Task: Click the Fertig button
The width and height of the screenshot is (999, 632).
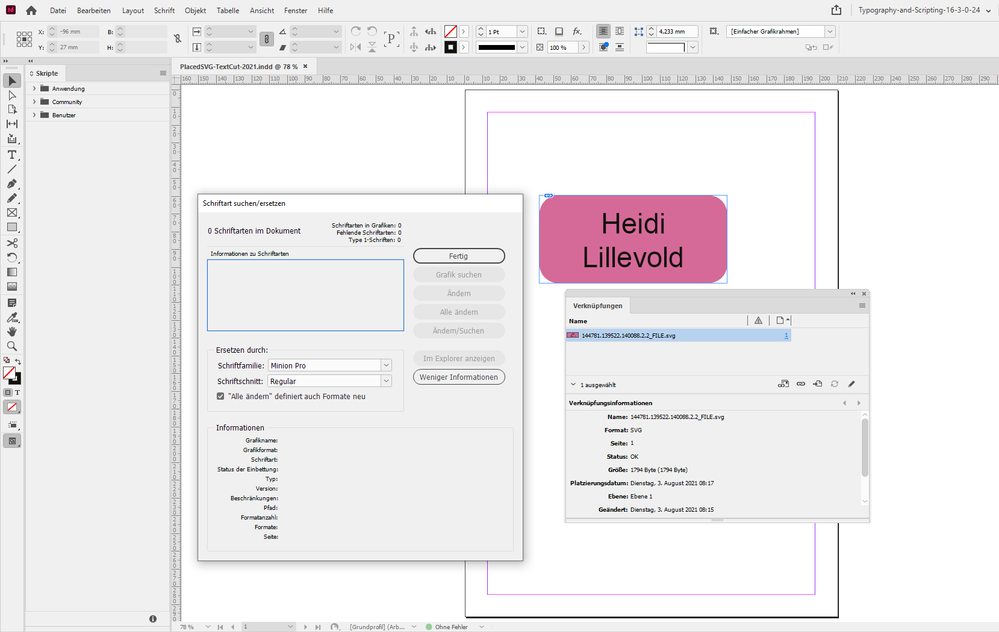Action: [459, 256]
